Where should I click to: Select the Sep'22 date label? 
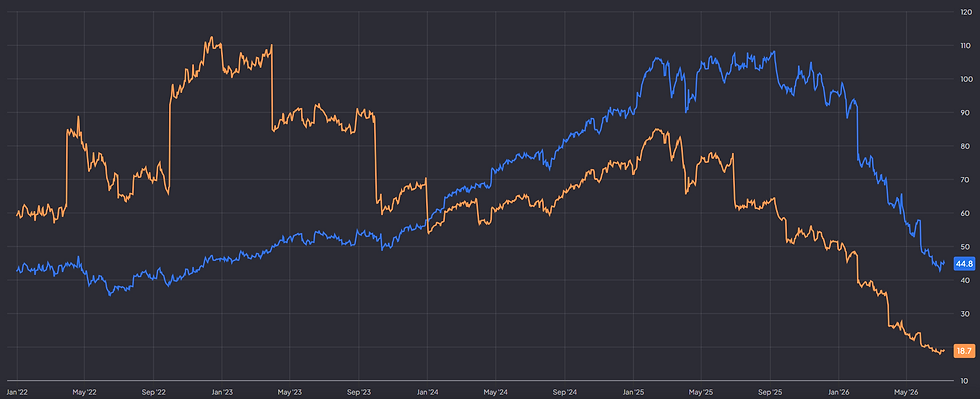[x=153, y=392]
